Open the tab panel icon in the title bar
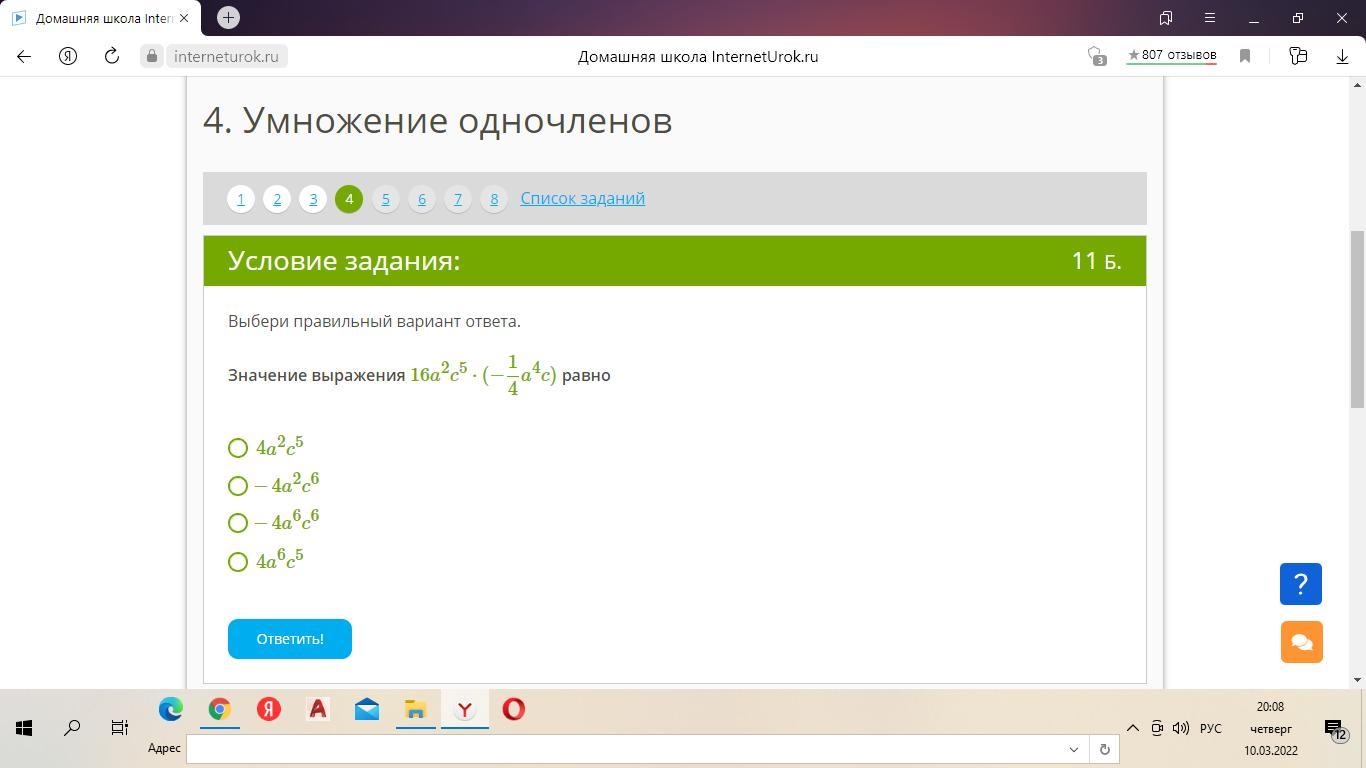This screenshot has height=768, width=1366. (1166, 18)
